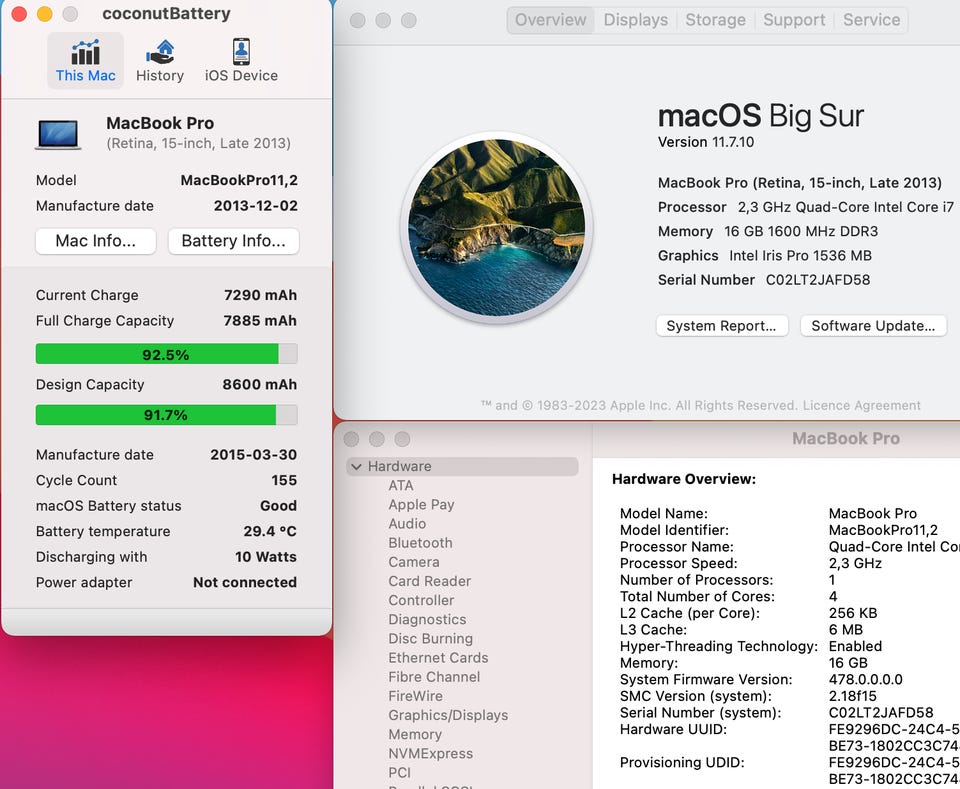Open the Battery Info button

tap(233, 241)
